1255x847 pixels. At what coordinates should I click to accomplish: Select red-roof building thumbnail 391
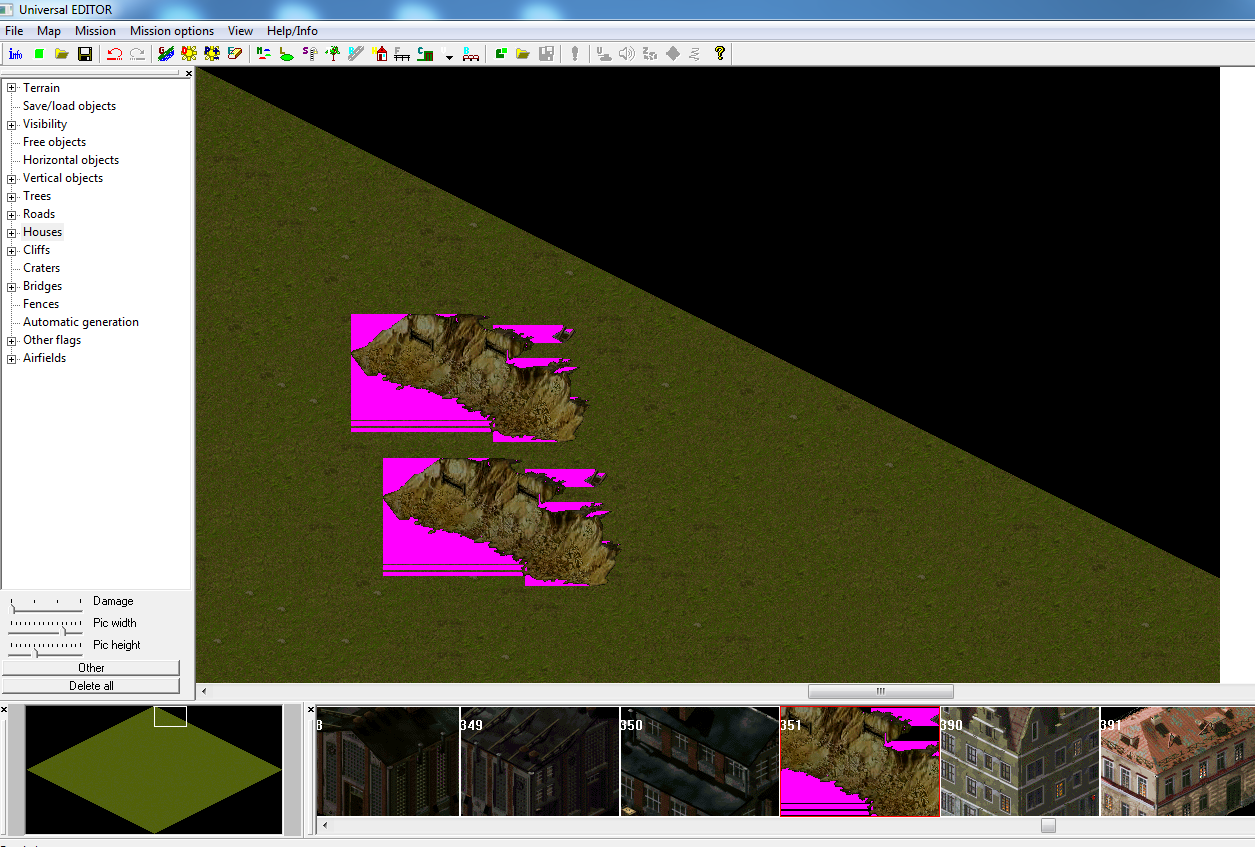[x=1178, y=761]
